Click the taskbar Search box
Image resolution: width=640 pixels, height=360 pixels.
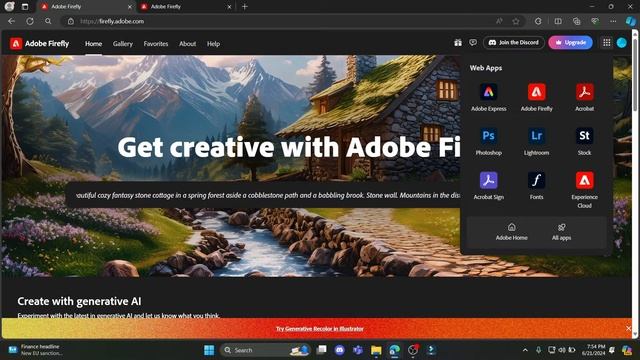(x=265, y=350)
